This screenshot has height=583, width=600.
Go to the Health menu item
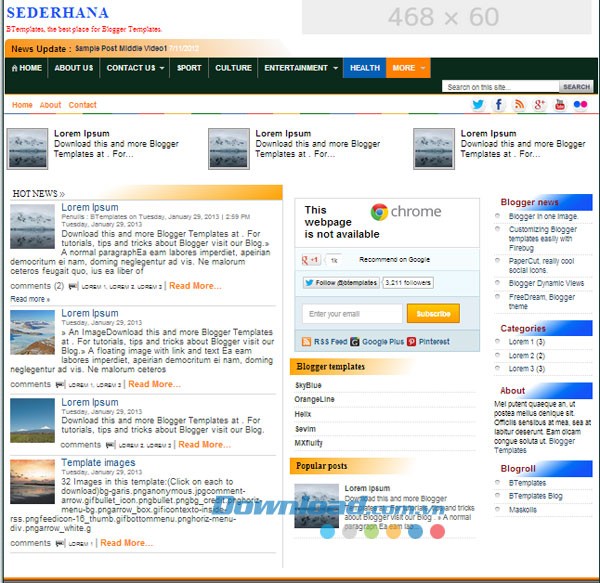[364, 68]
